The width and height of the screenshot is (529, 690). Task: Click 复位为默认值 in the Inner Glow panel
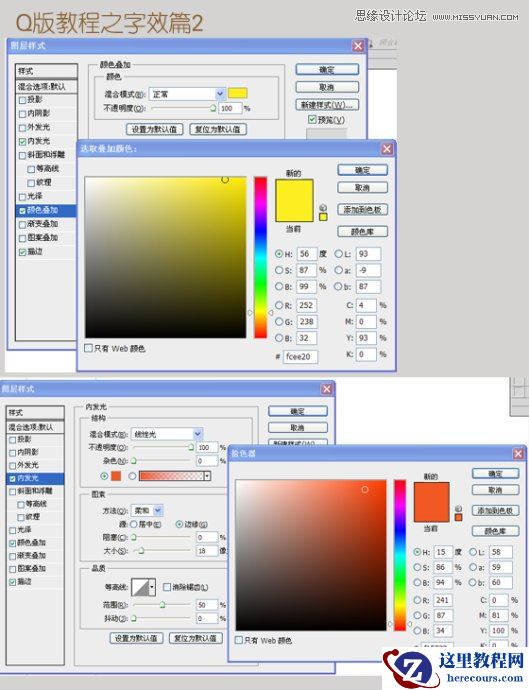(196, 638)
